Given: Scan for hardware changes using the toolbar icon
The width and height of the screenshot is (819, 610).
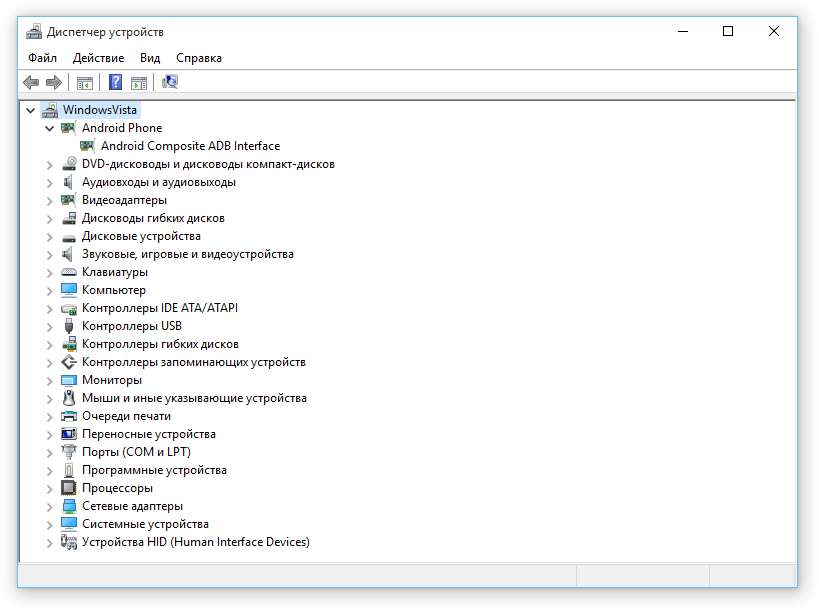Looking at the screenshot, I should click(170, 83).
